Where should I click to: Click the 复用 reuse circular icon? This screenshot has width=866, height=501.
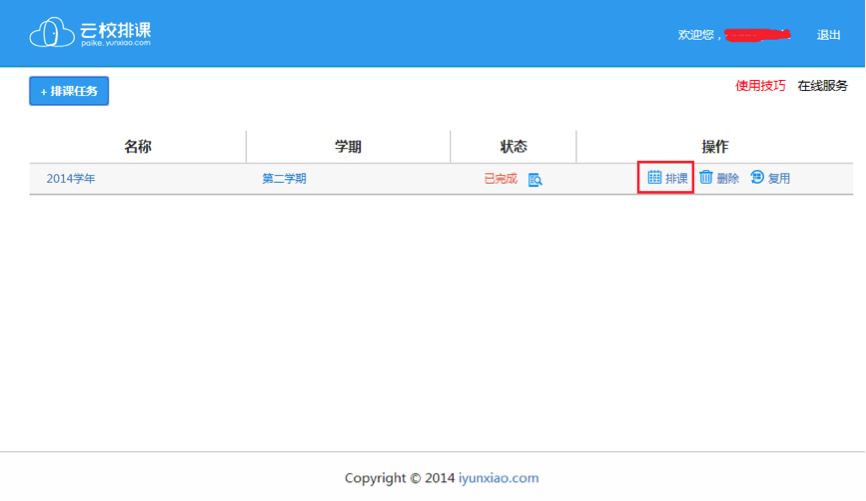tap(757, 177)
